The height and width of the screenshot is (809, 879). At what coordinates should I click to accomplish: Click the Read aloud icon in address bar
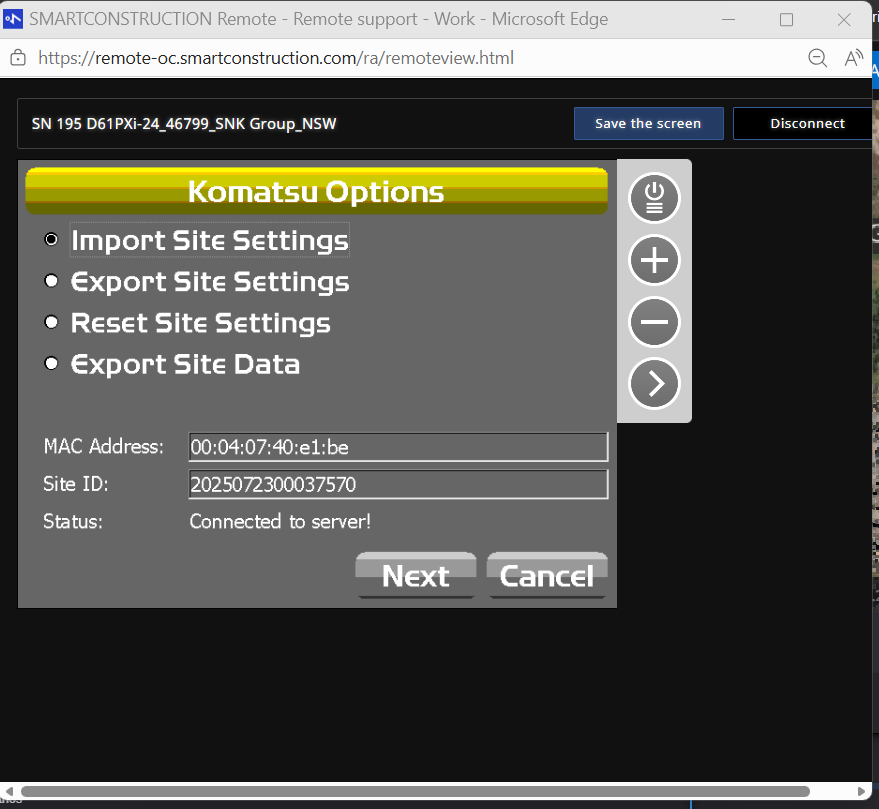[x=853, y=58]
